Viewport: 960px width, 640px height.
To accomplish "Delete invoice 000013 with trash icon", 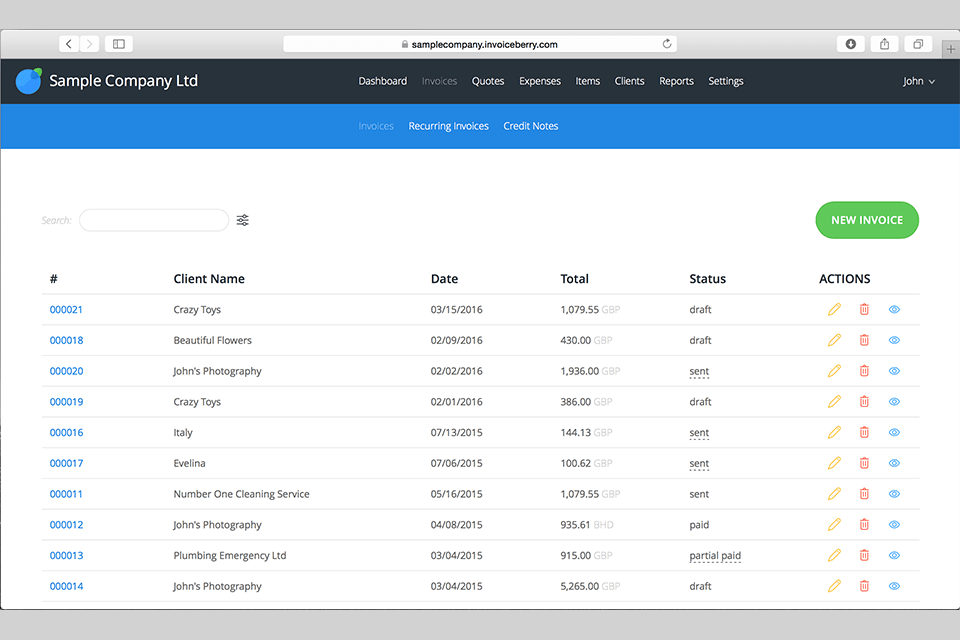I will click(x=864, y=555).
